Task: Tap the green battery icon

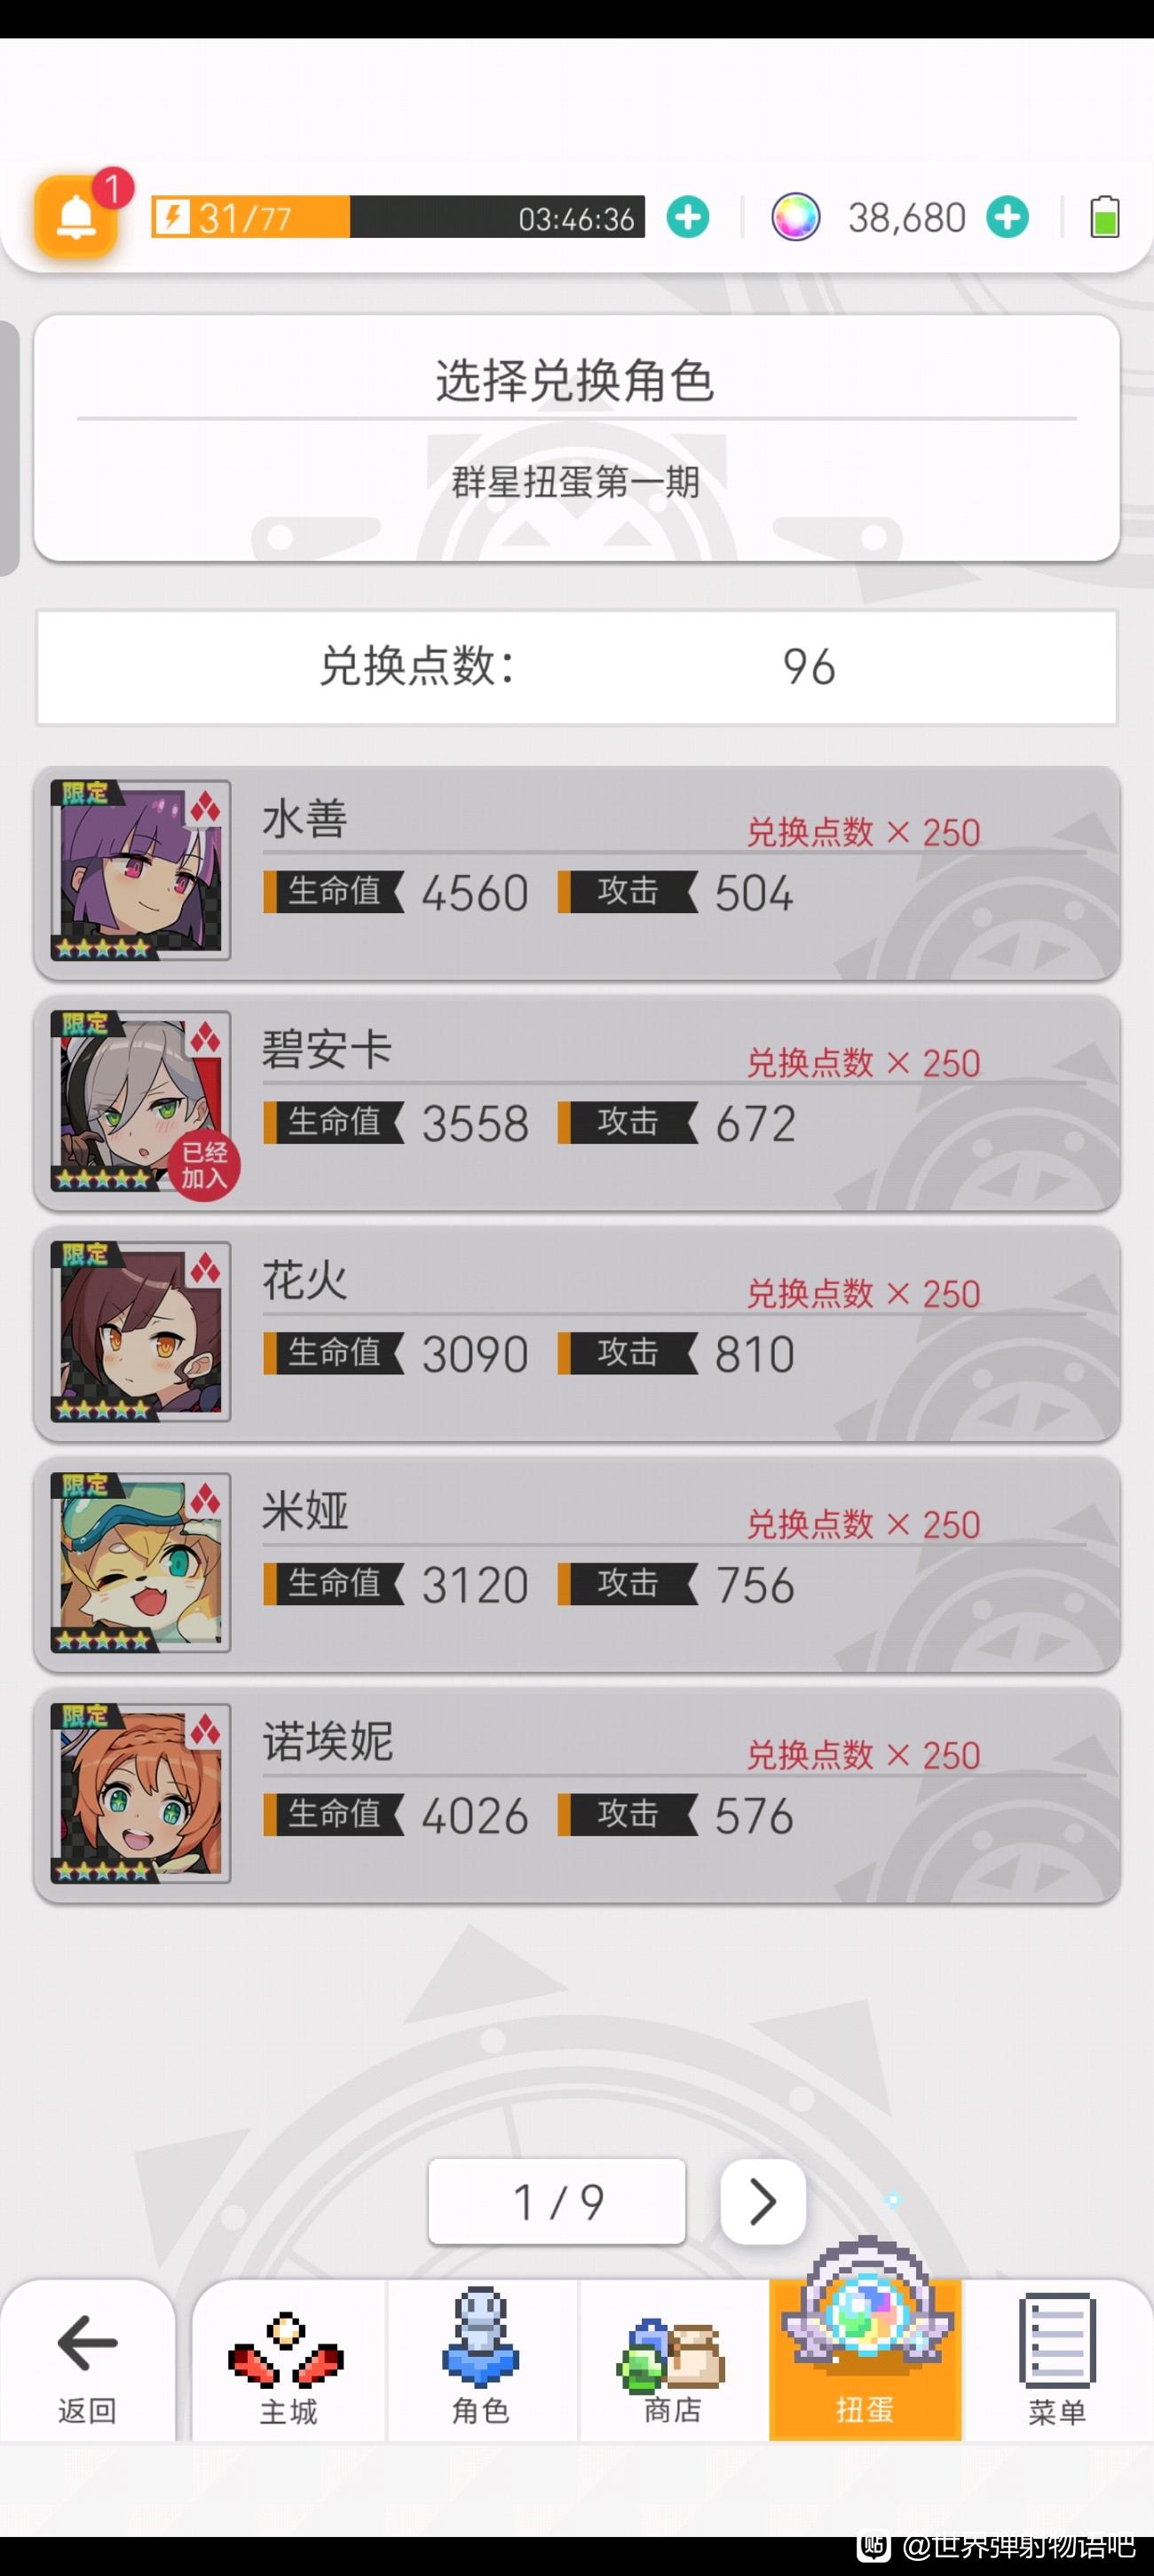Action: pyautogui.click(x=1104, y=217)
